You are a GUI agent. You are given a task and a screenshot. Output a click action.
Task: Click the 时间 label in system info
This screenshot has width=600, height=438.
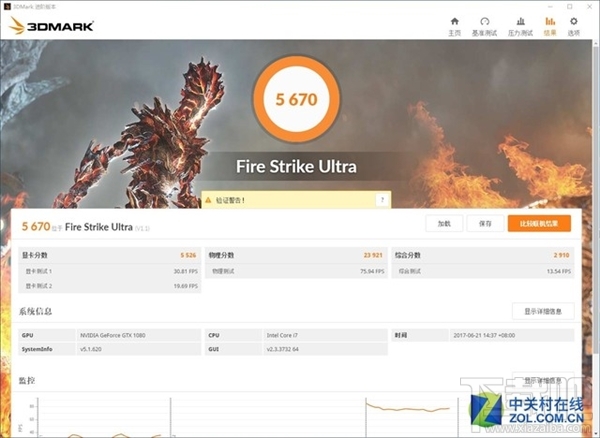click(401, 335)
